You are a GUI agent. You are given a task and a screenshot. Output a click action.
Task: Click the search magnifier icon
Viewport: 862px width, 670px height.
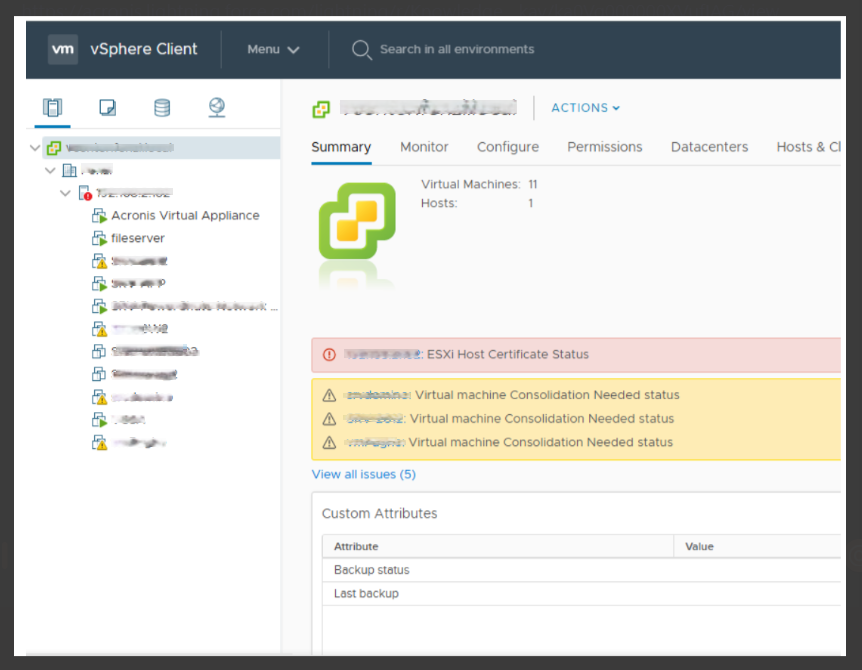click(x=362, y=49)
